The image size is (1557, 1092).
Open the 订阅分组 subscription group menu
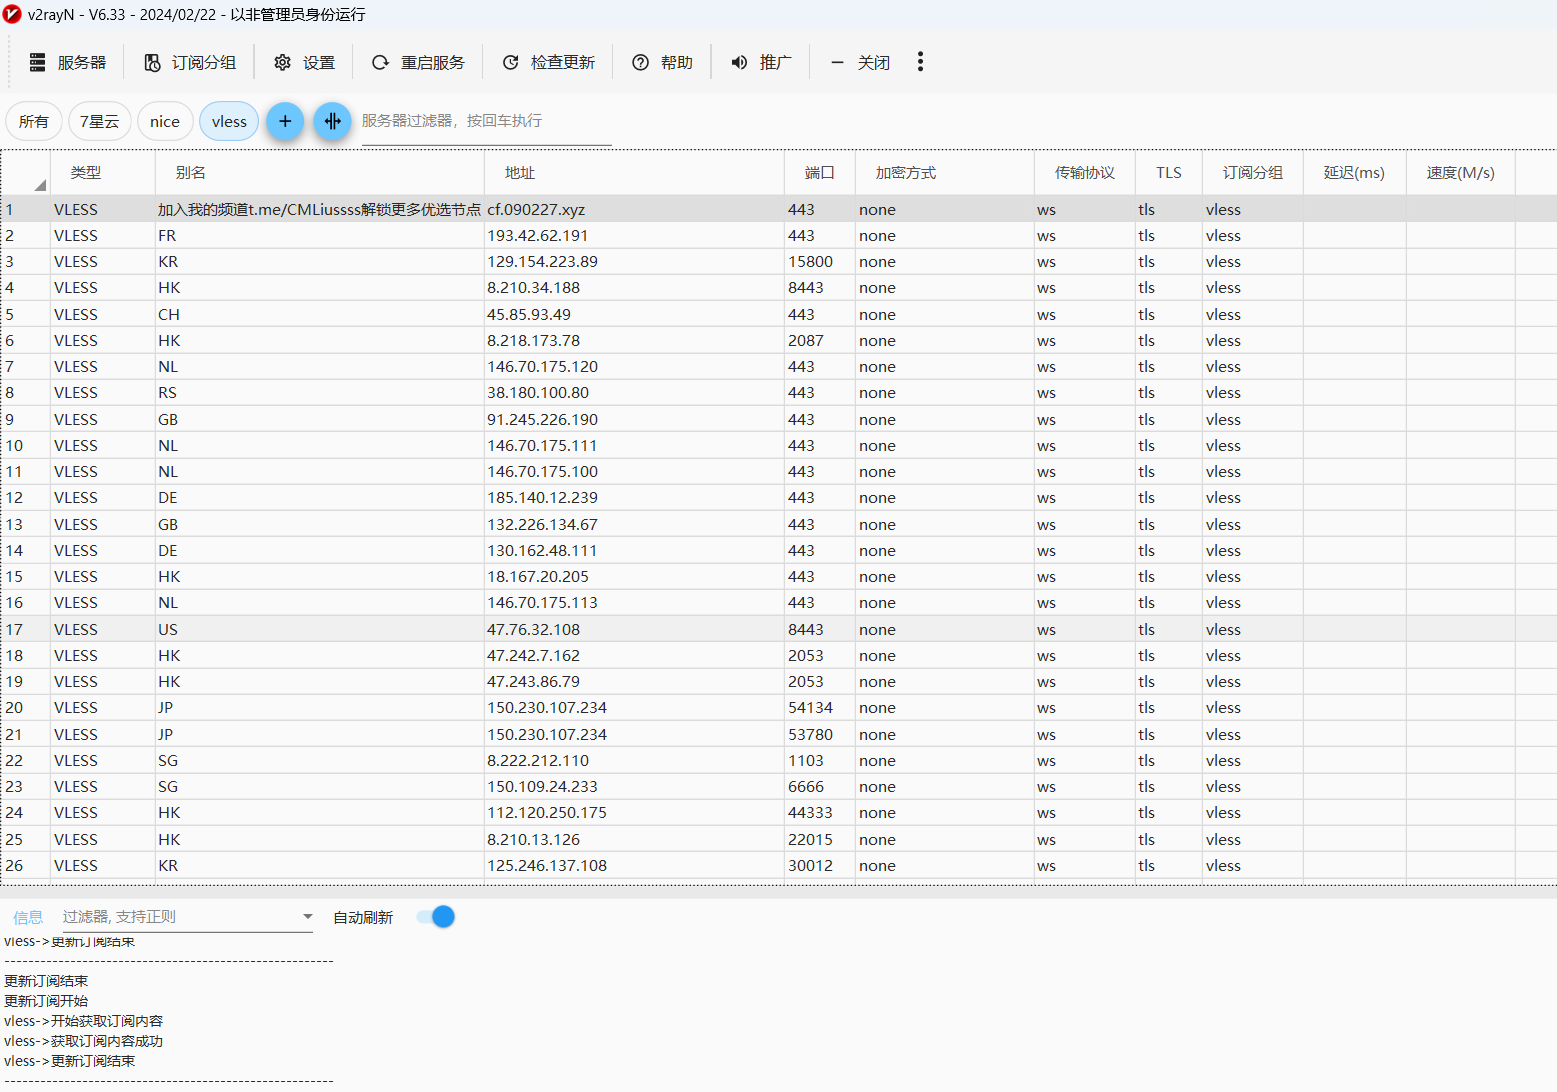(x=190, y=62)
